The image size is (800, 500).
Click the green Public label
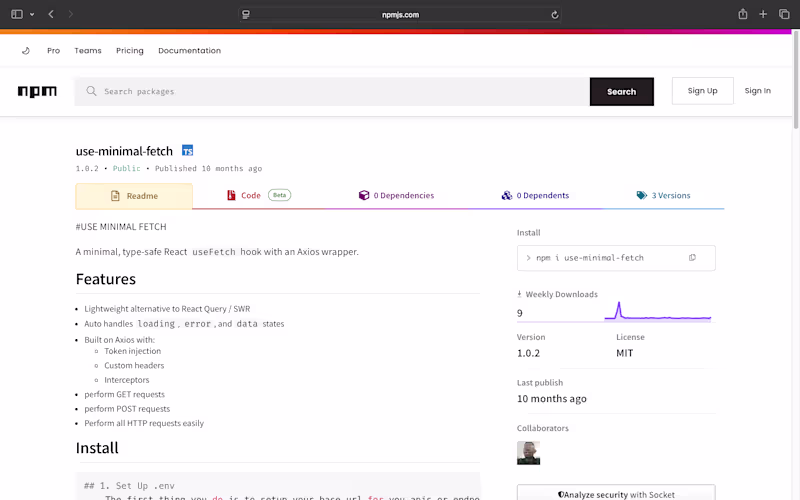pyautogui.click(x=127, y=168)
